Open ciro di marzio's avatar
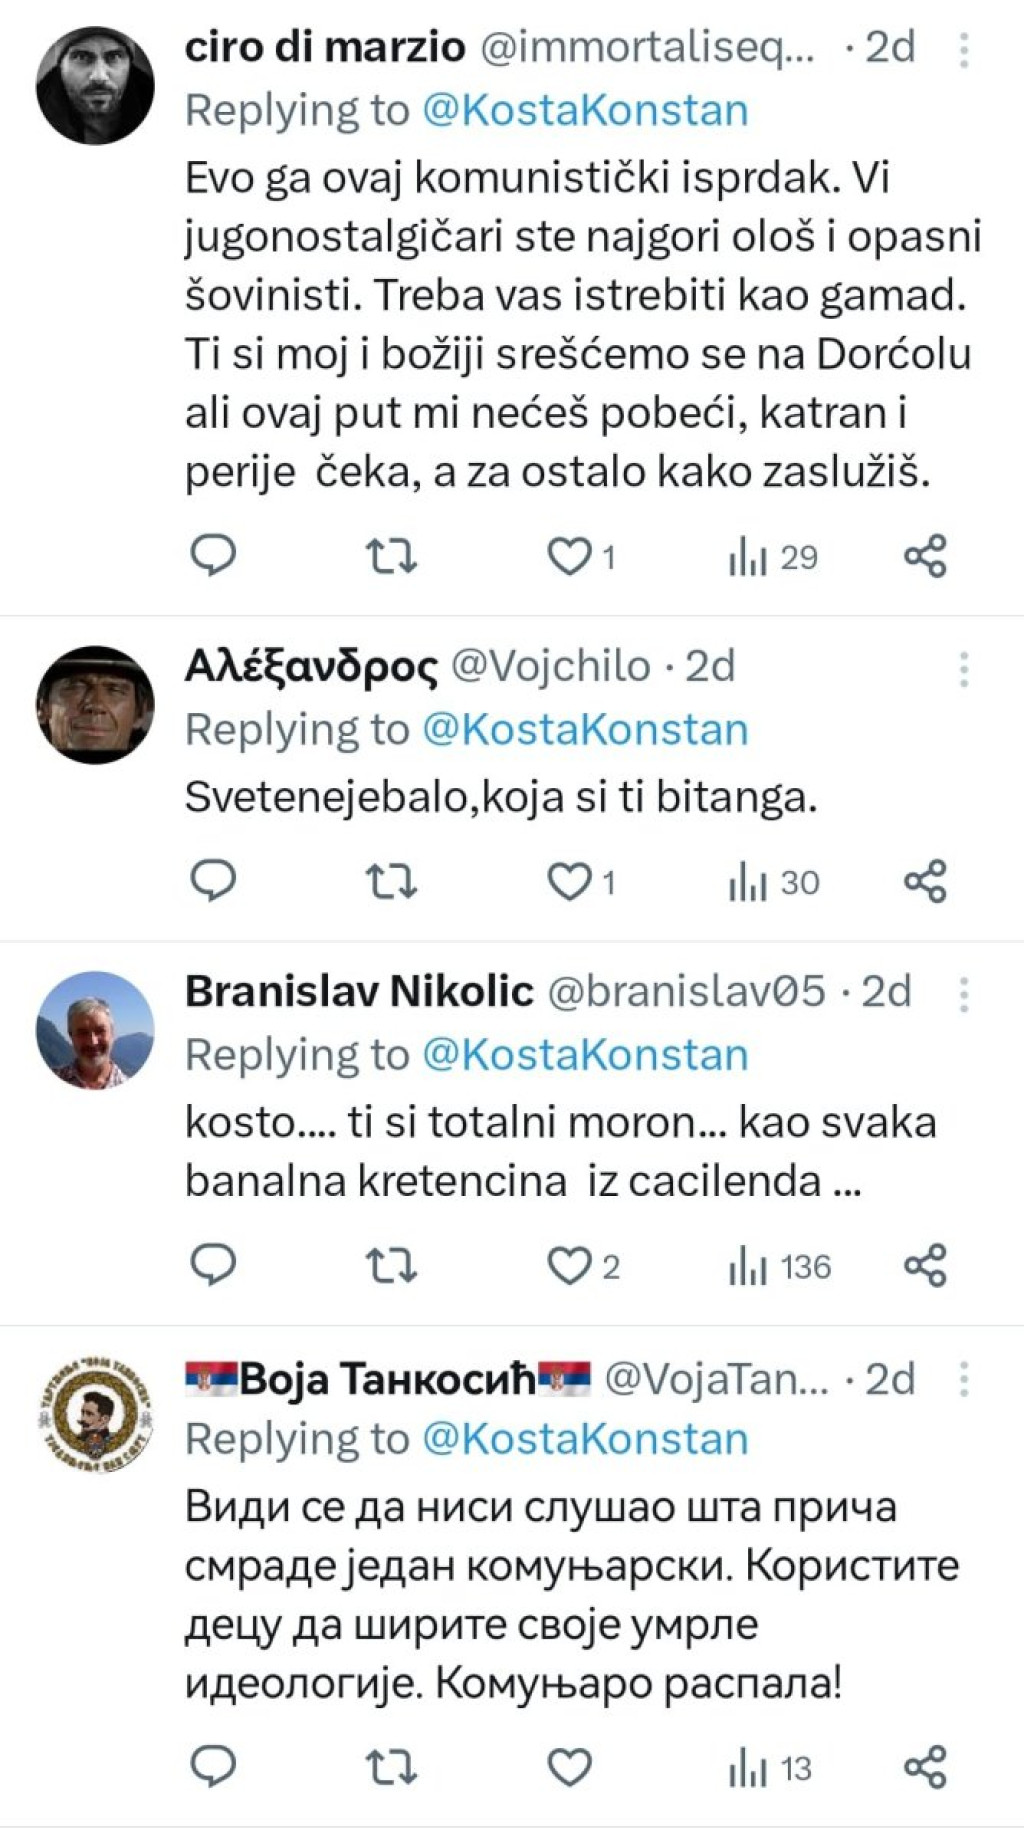This screenshot has width=1024, height=1840. (x=95, y=85)
